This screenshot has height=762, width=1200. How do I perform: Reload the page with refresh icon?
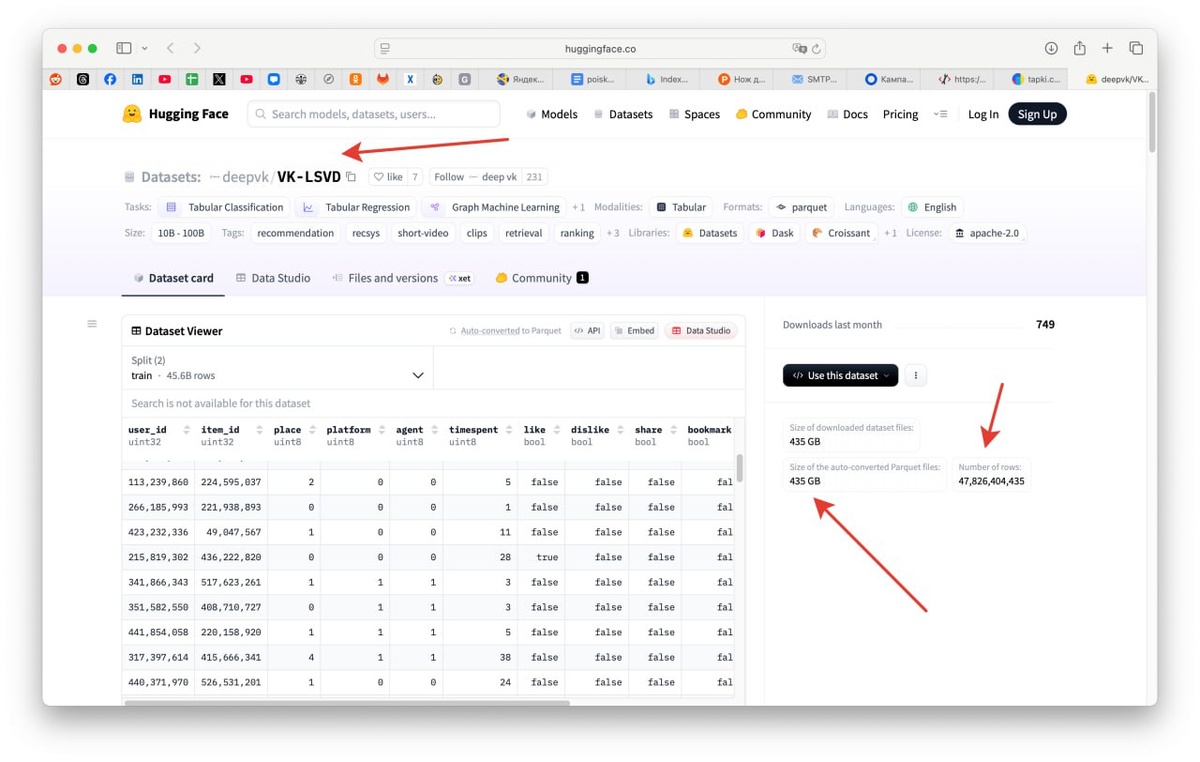point(816,48)
